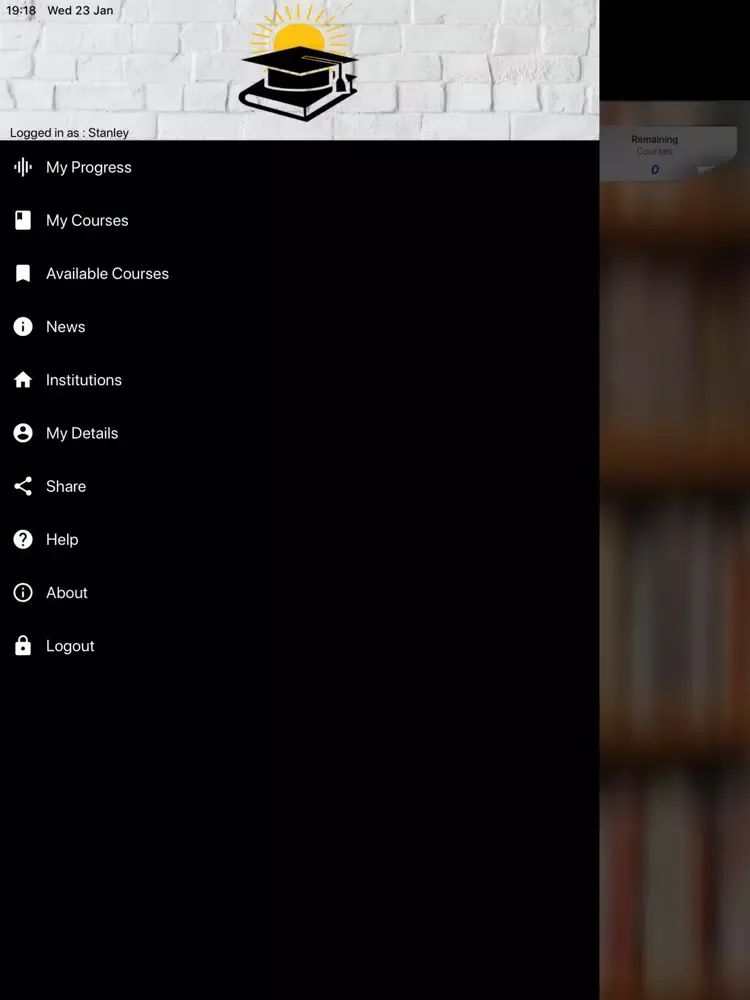Click the graduation cap logo
Image resolution: width=750 pixels, height=1000 pixels.
click(x=298, y=64)
